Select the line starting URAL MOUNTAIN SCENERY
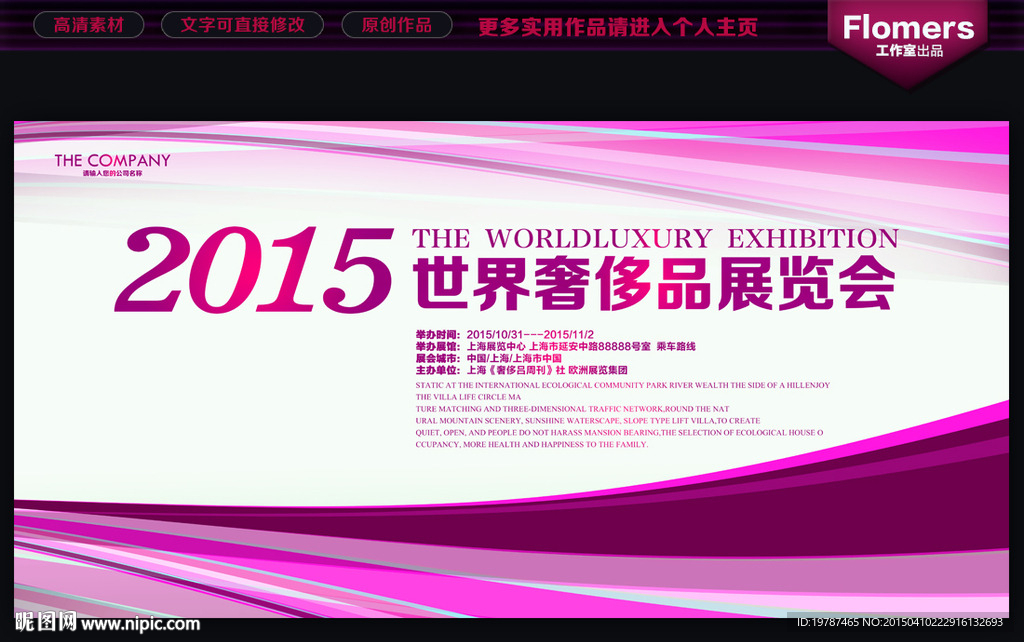Image resolution: width=1024 pixels, height=642 pixels. pyautogui.click(x=588, y=421)
